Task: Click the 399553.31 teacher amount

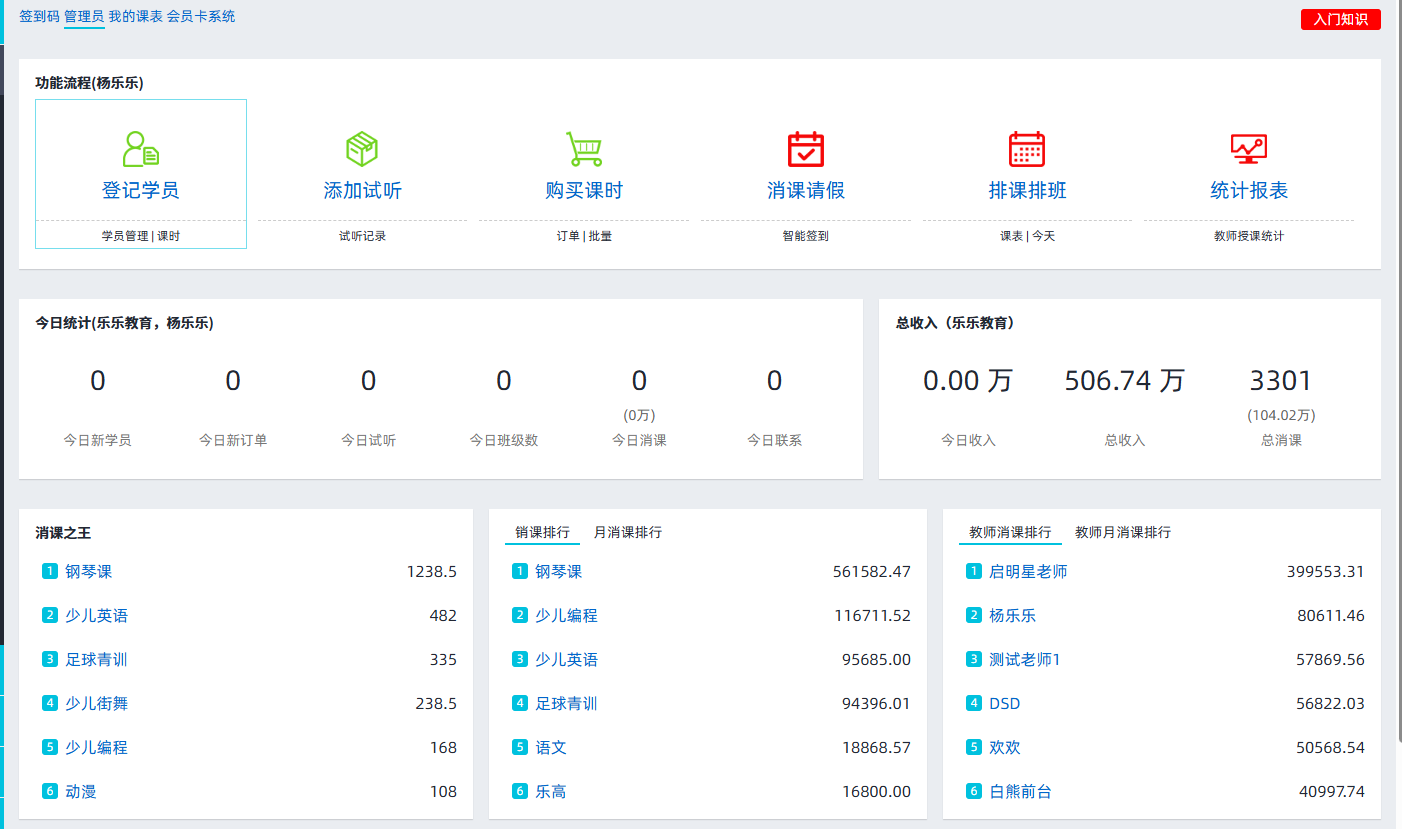Action: click(1326, 571)
